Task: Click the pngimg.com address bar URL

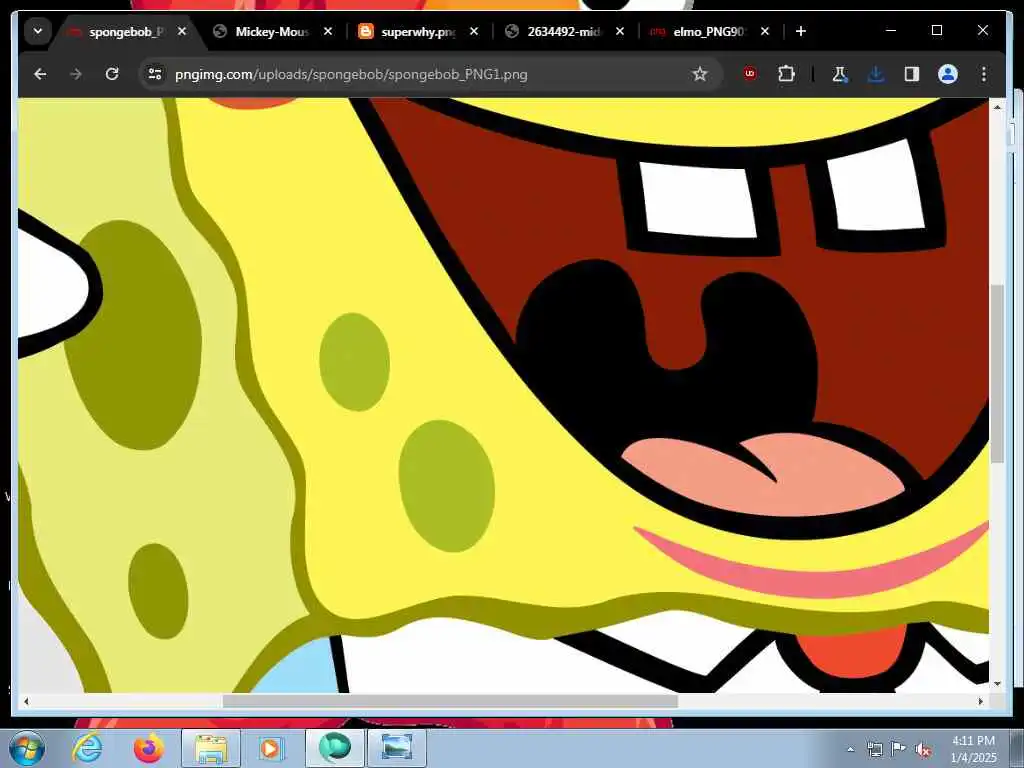Action: 351,74
